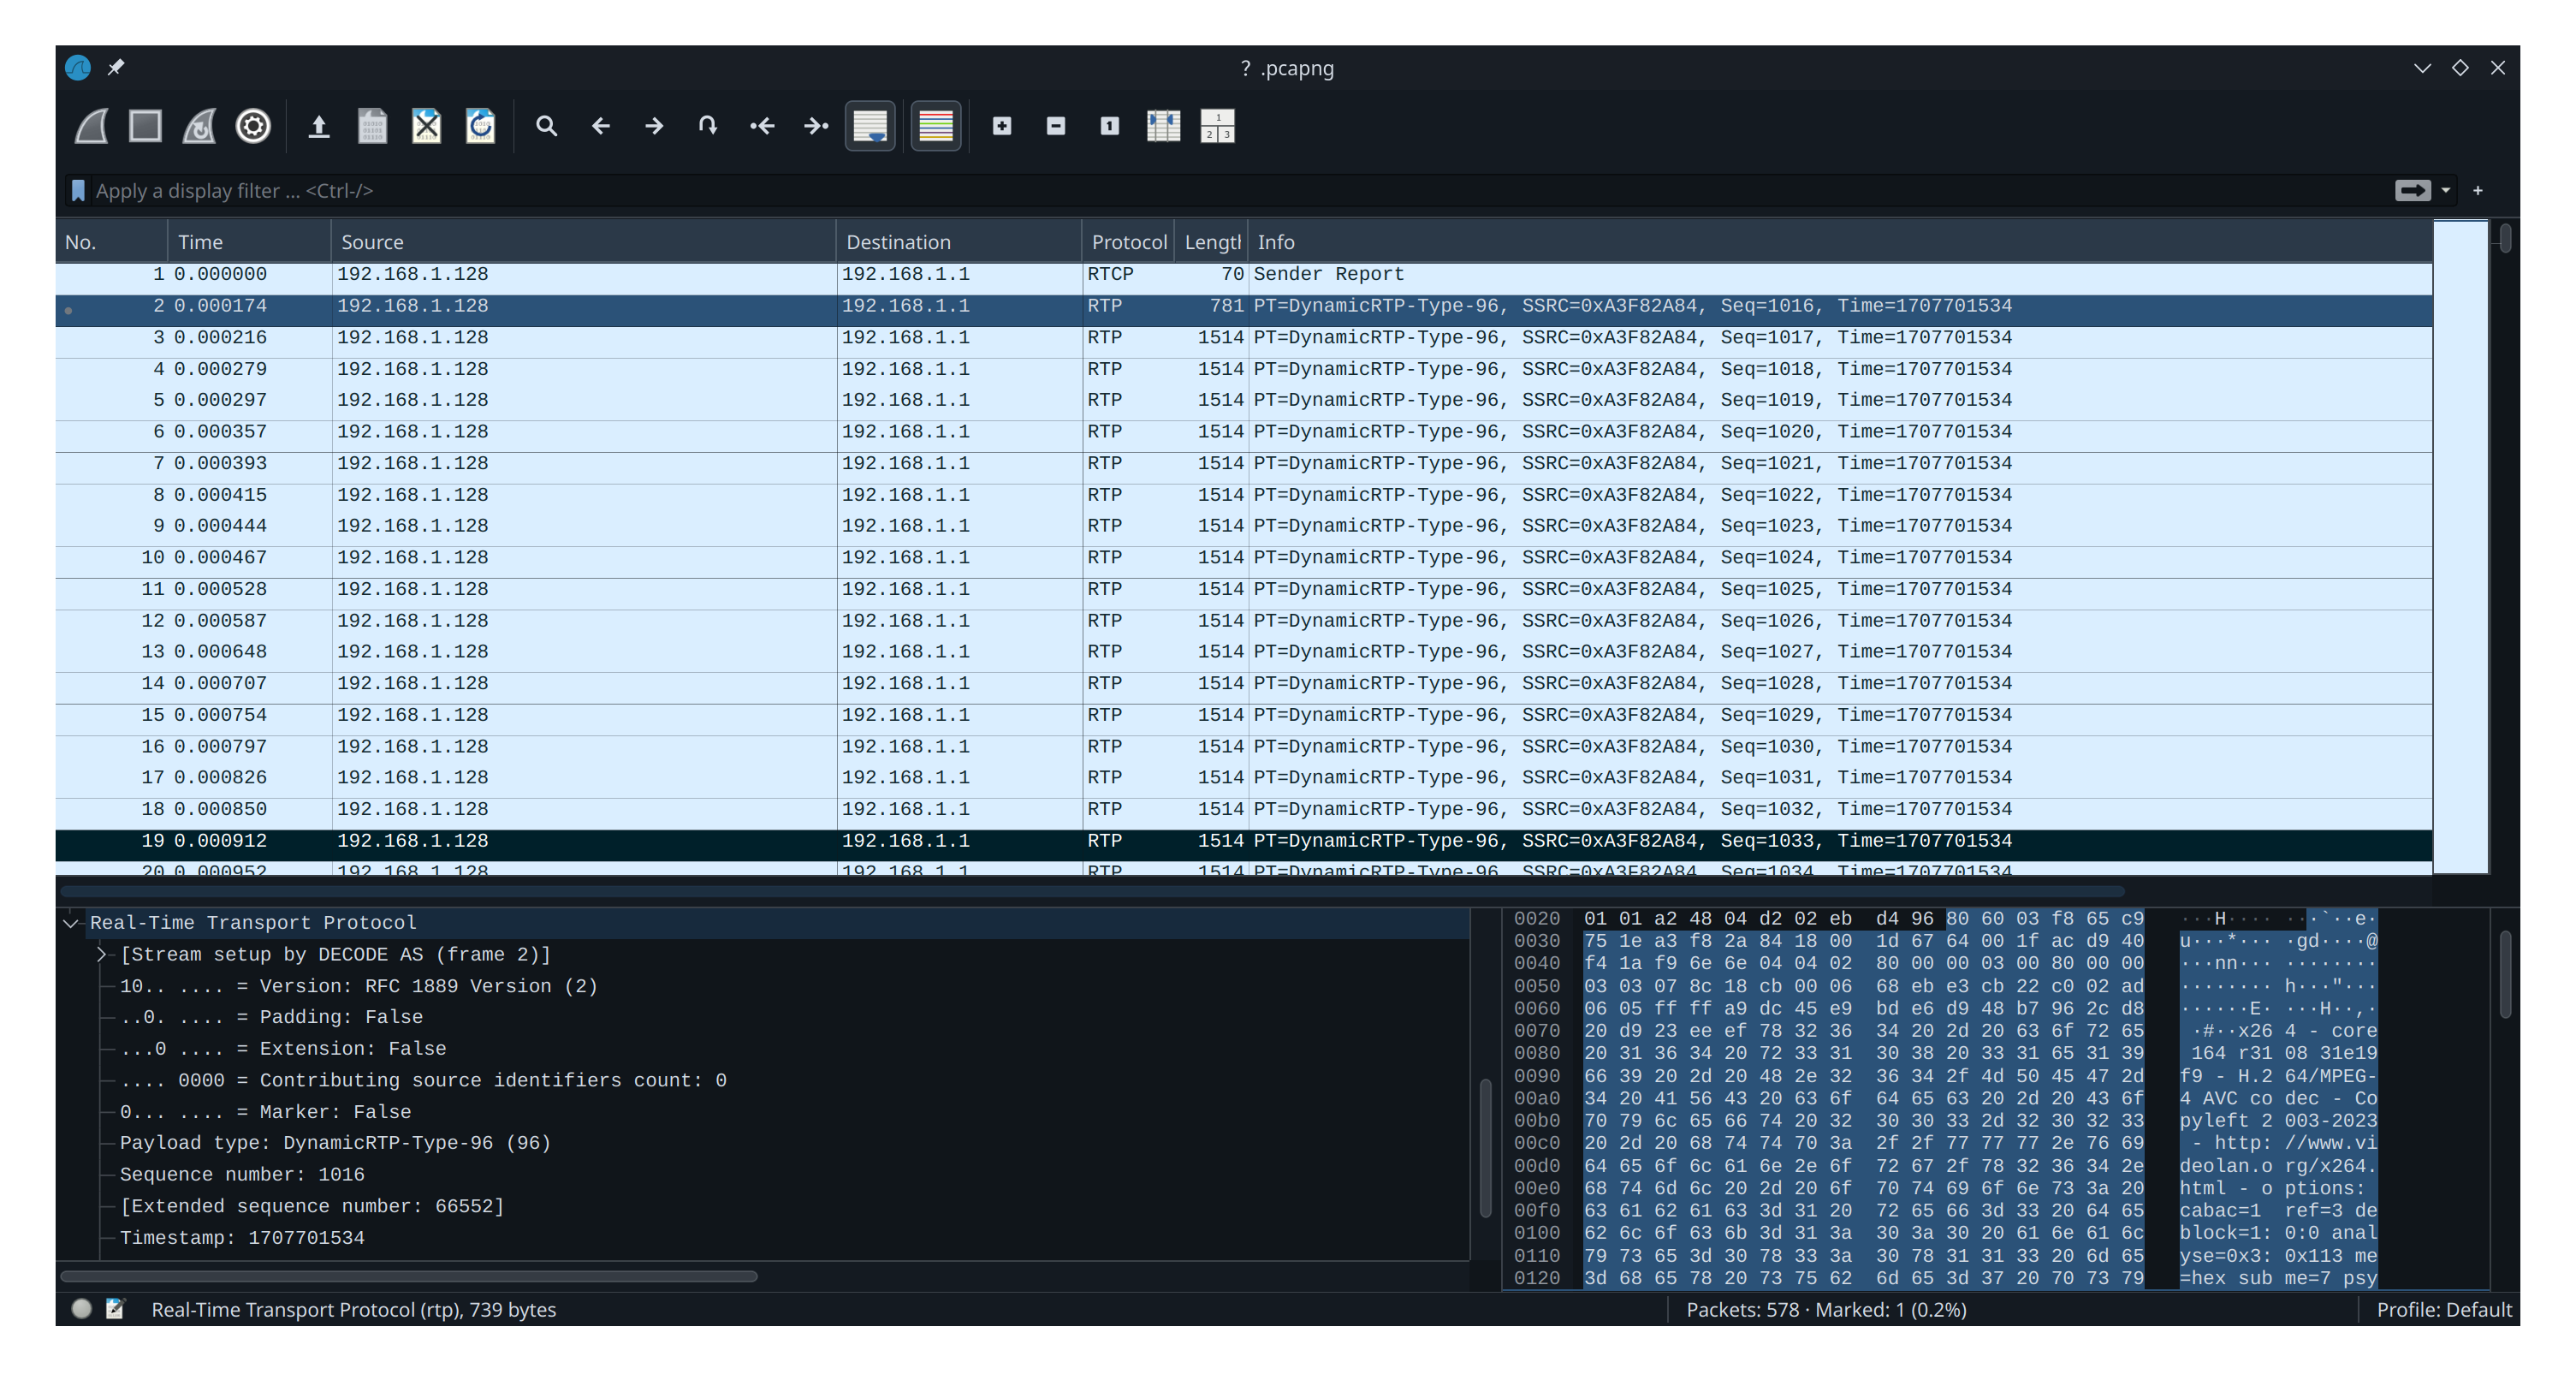Viewport: 2576px width, 1392px height.
Task: Click packet details horizontal scrollbar
Action: [x=408, y=1276]
